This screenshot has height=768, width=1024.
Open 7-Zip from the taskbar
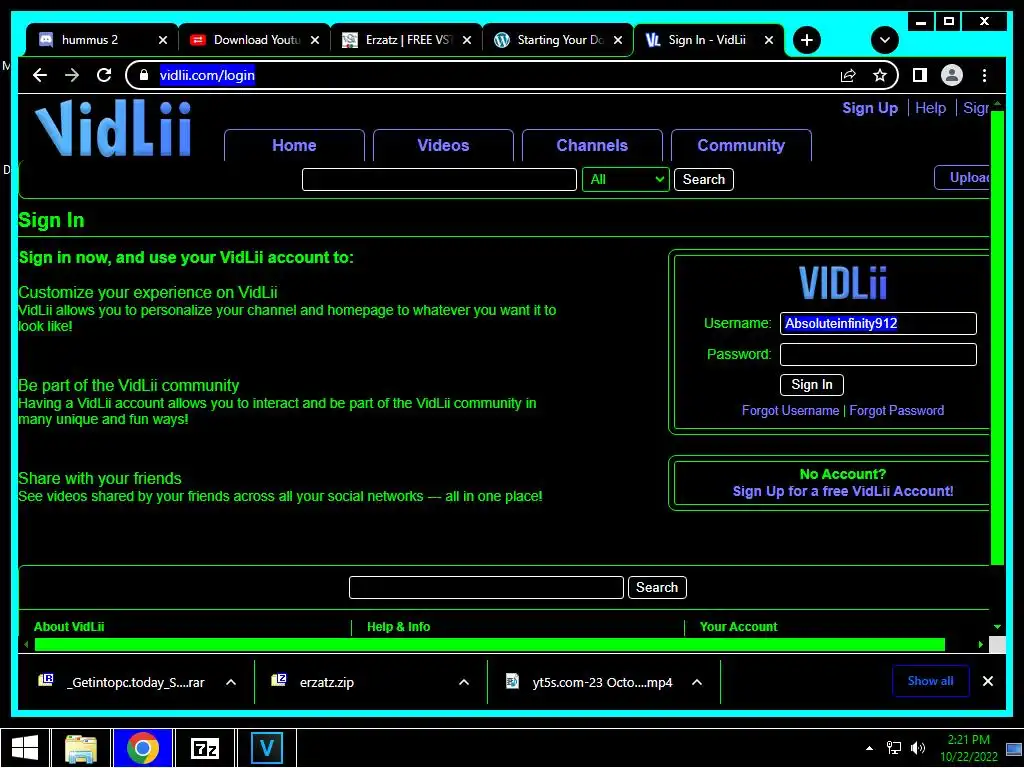coord(204,748)
